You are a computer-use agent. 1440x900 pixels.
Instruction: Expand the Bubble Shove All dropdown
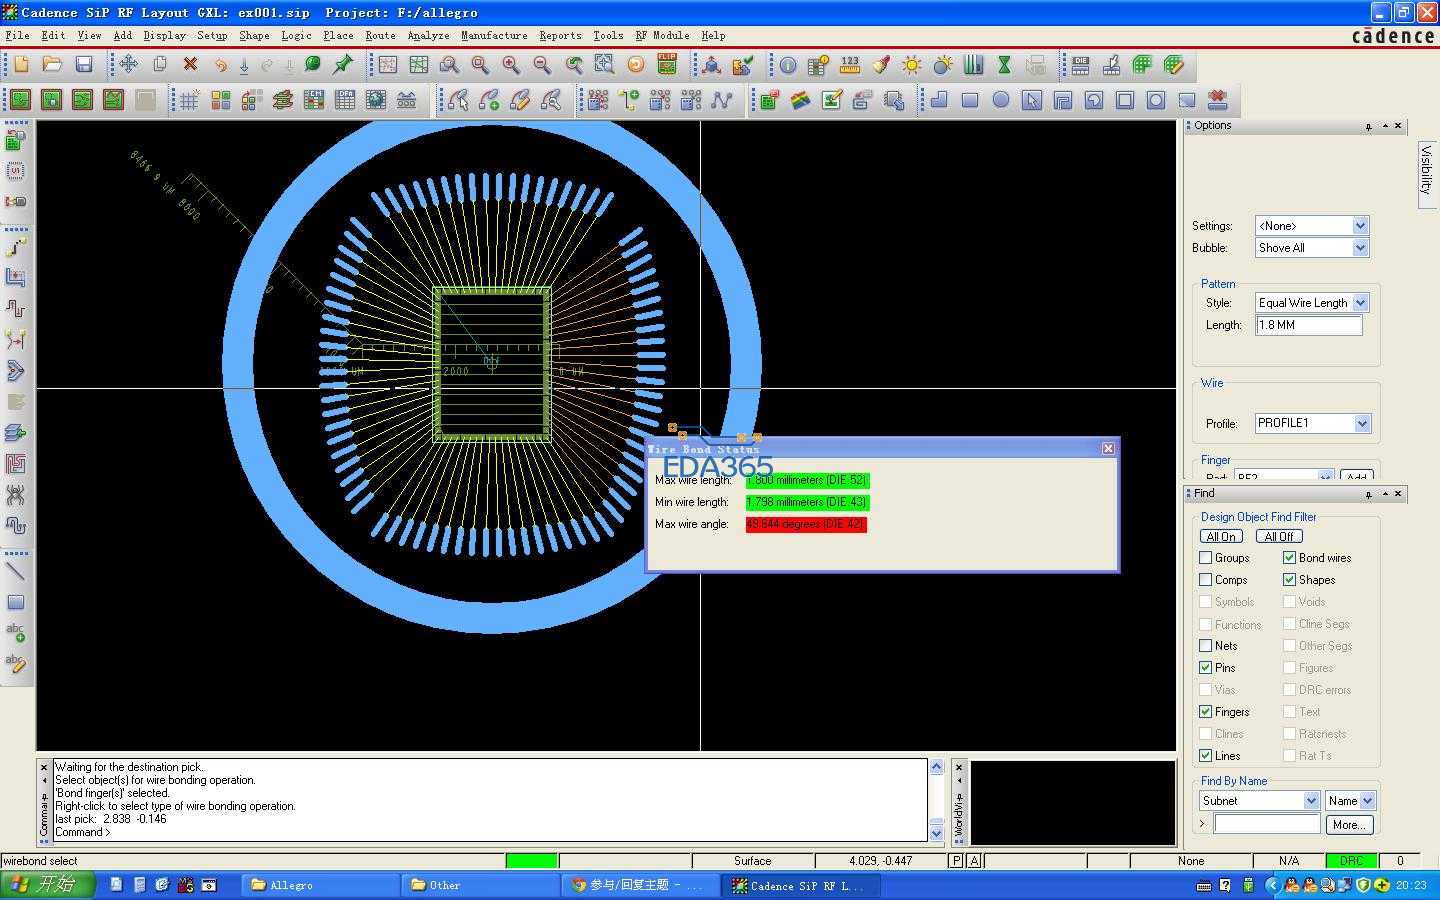click(x=1360, y=248)
